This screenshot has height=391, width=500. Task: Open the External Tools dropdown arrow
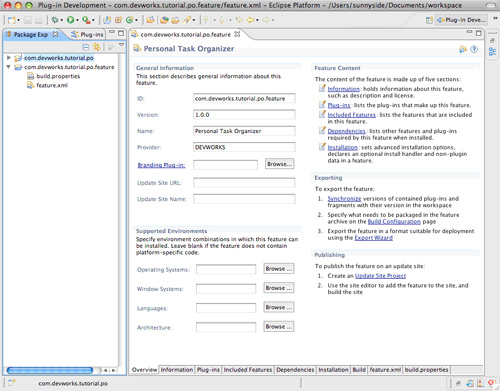tap(93, 20)
